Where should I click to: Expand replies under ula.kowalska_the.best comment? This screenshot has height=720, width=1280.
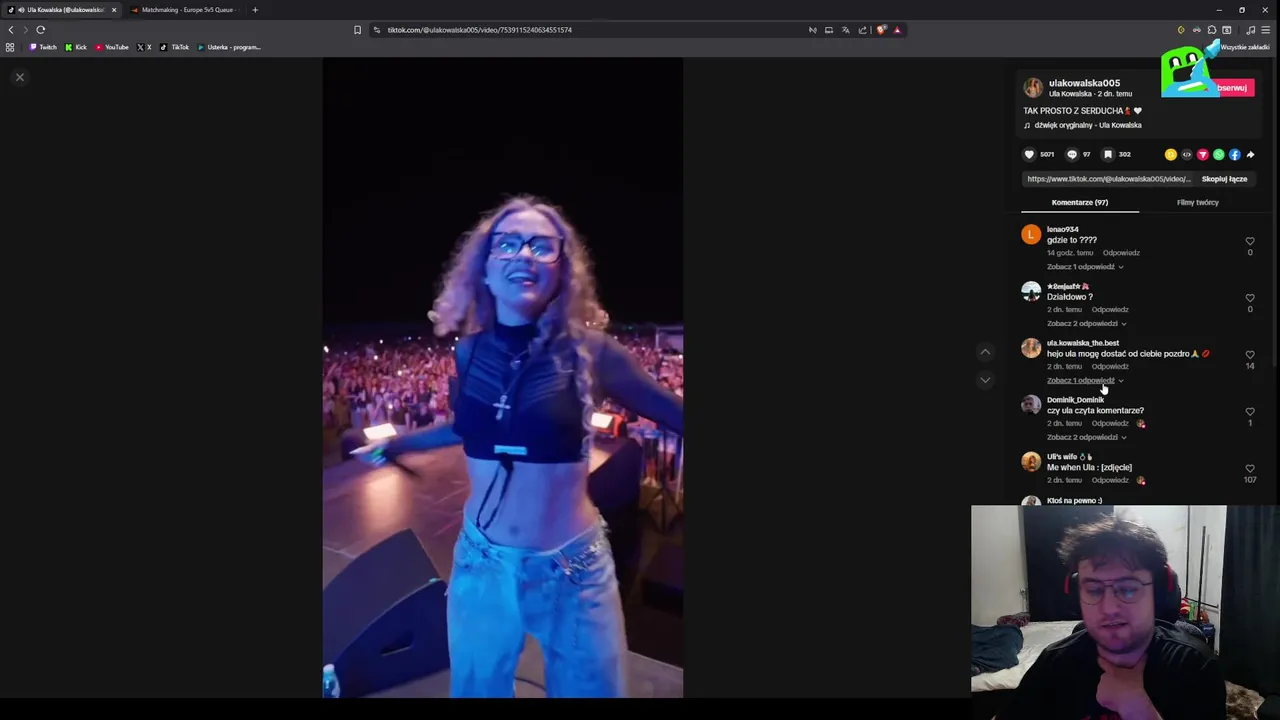1085,381
